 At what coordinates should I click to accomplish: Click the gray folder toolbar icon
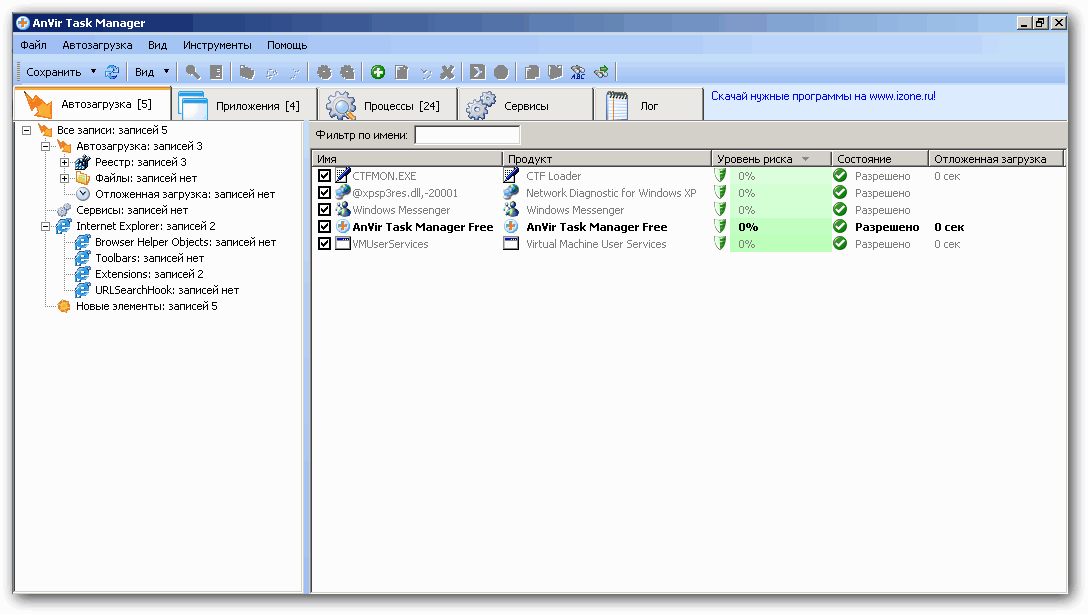point(246,71)
